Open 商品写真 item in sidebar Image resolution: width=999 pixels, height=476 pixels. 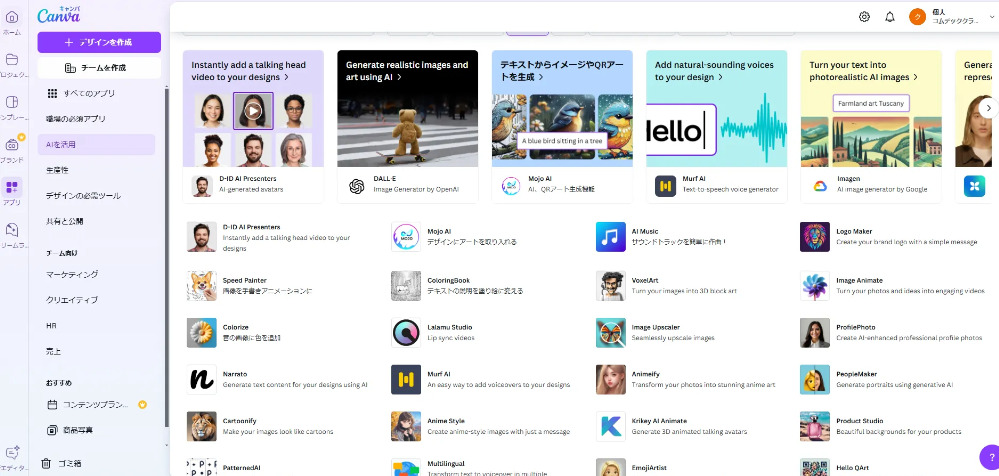[96, 430]
